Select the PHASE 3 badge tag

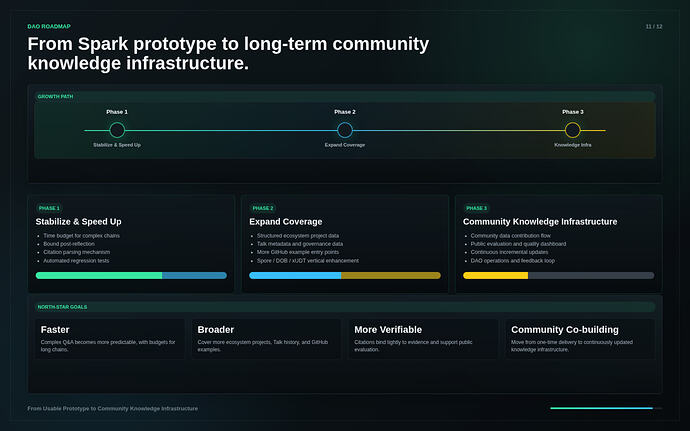(477, 208)
